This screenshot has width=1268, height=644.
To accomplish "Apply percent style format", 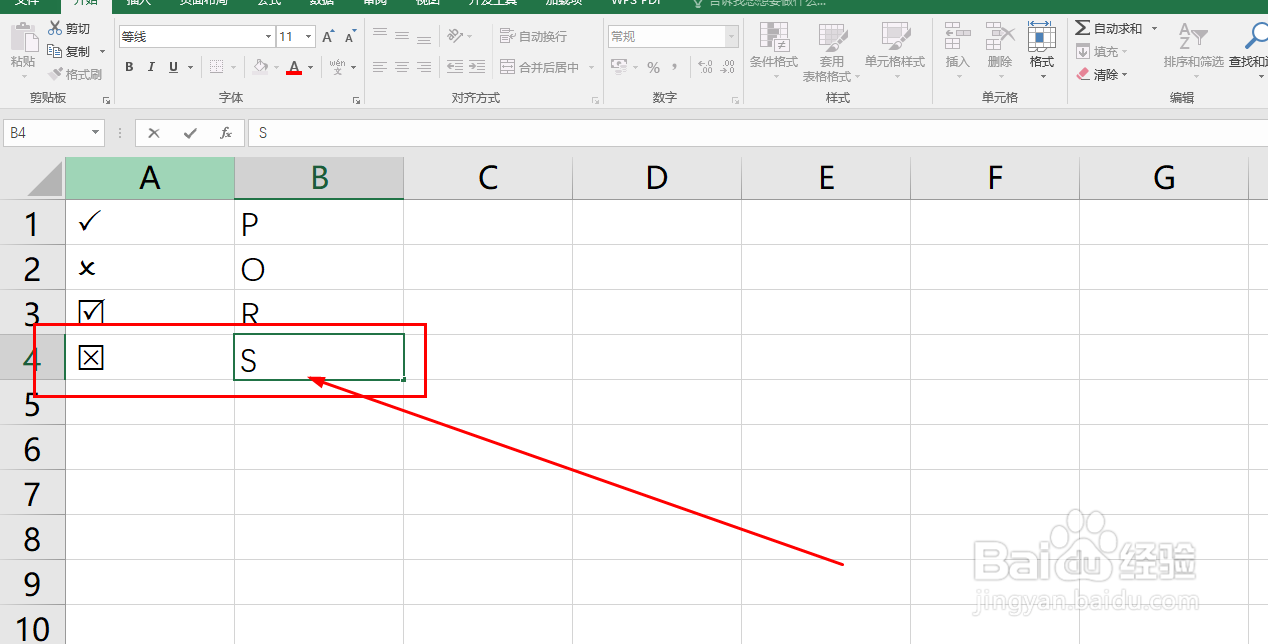I will click(x=653, y=67).
